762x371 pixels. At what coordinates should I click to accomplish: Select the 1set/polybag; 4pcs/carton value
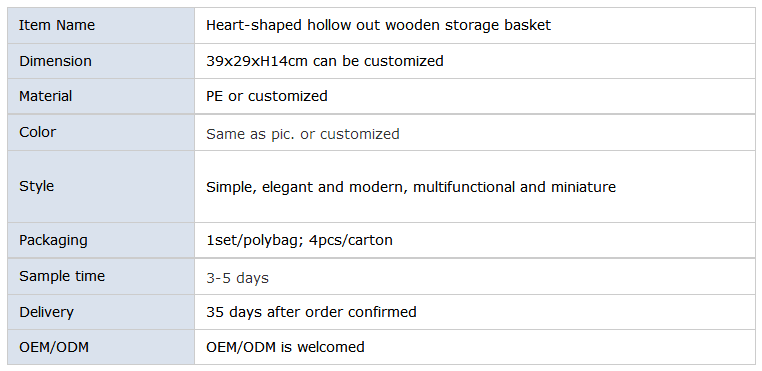click(299, 240)
